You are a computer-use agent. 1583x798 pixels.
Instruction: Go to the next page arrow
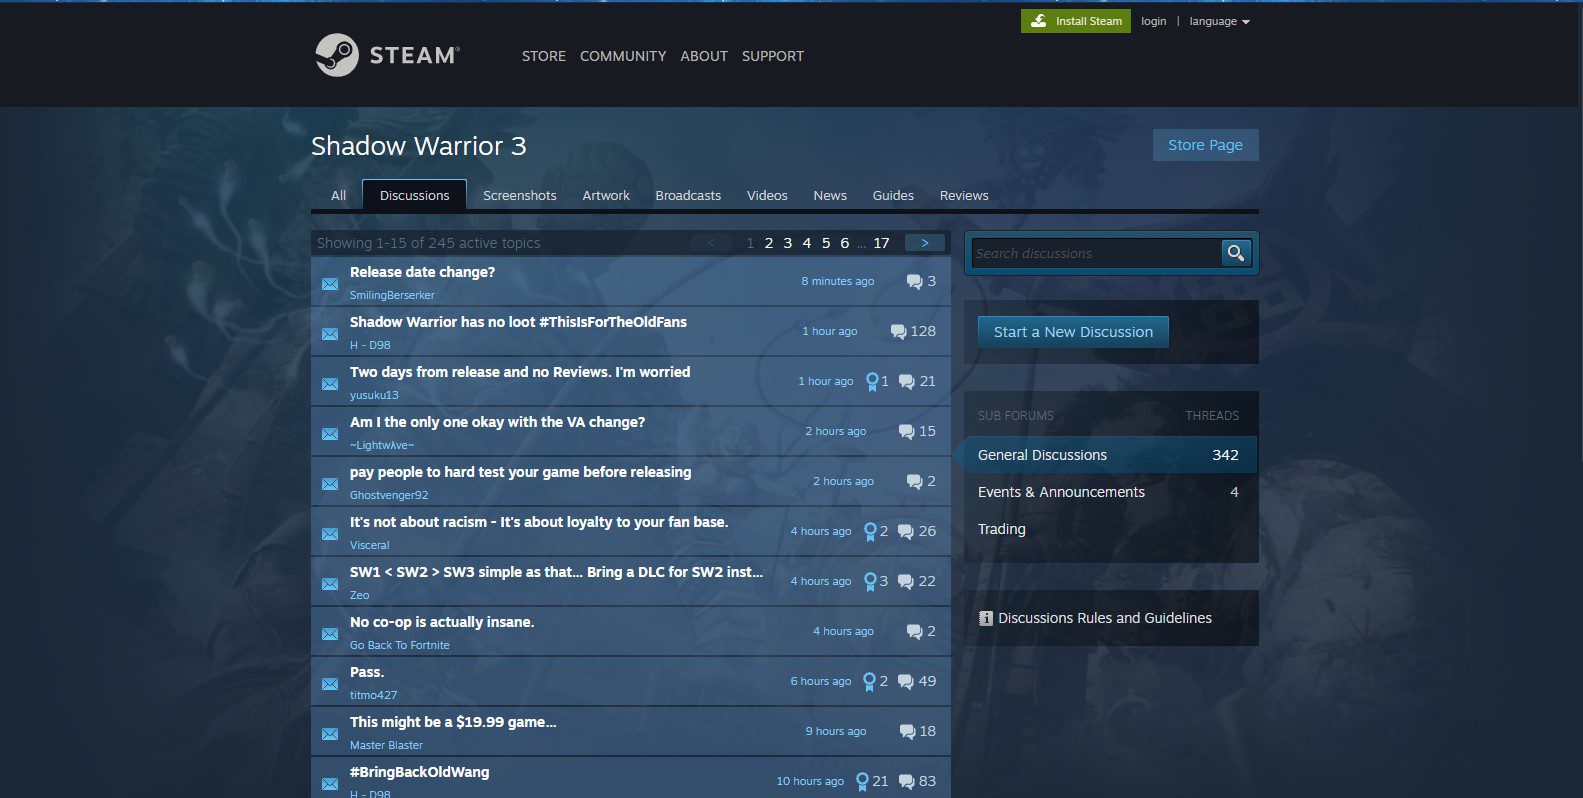coord(925,243)
